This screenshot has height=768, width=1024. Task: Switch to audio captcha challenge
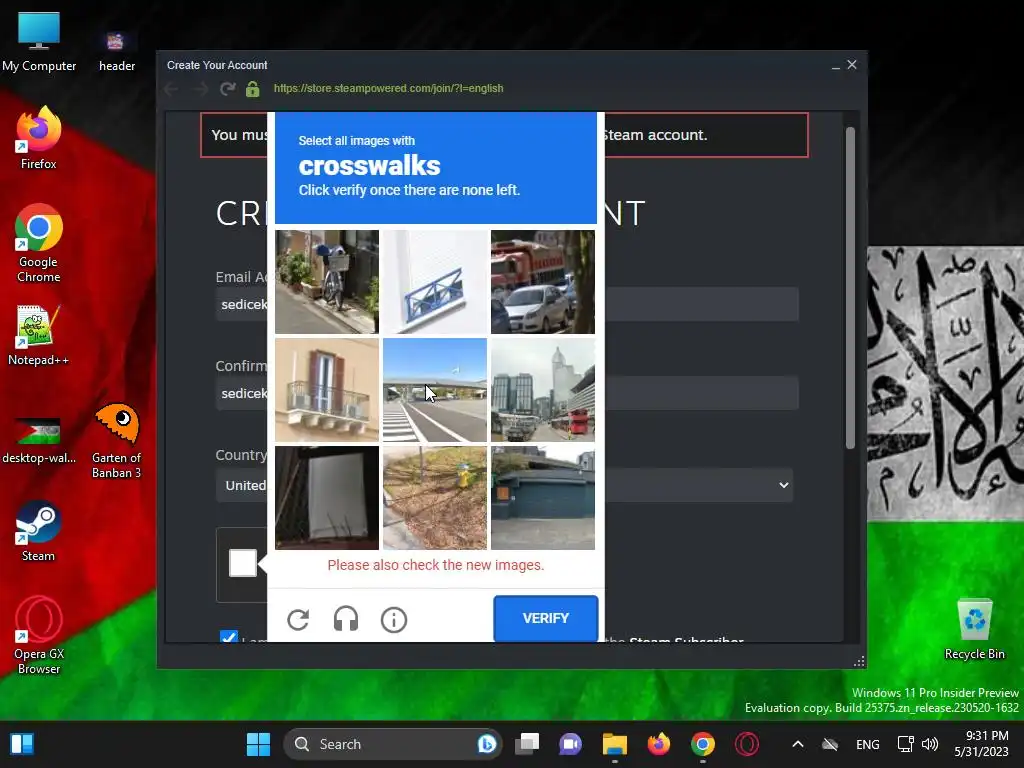coord(345,619)
